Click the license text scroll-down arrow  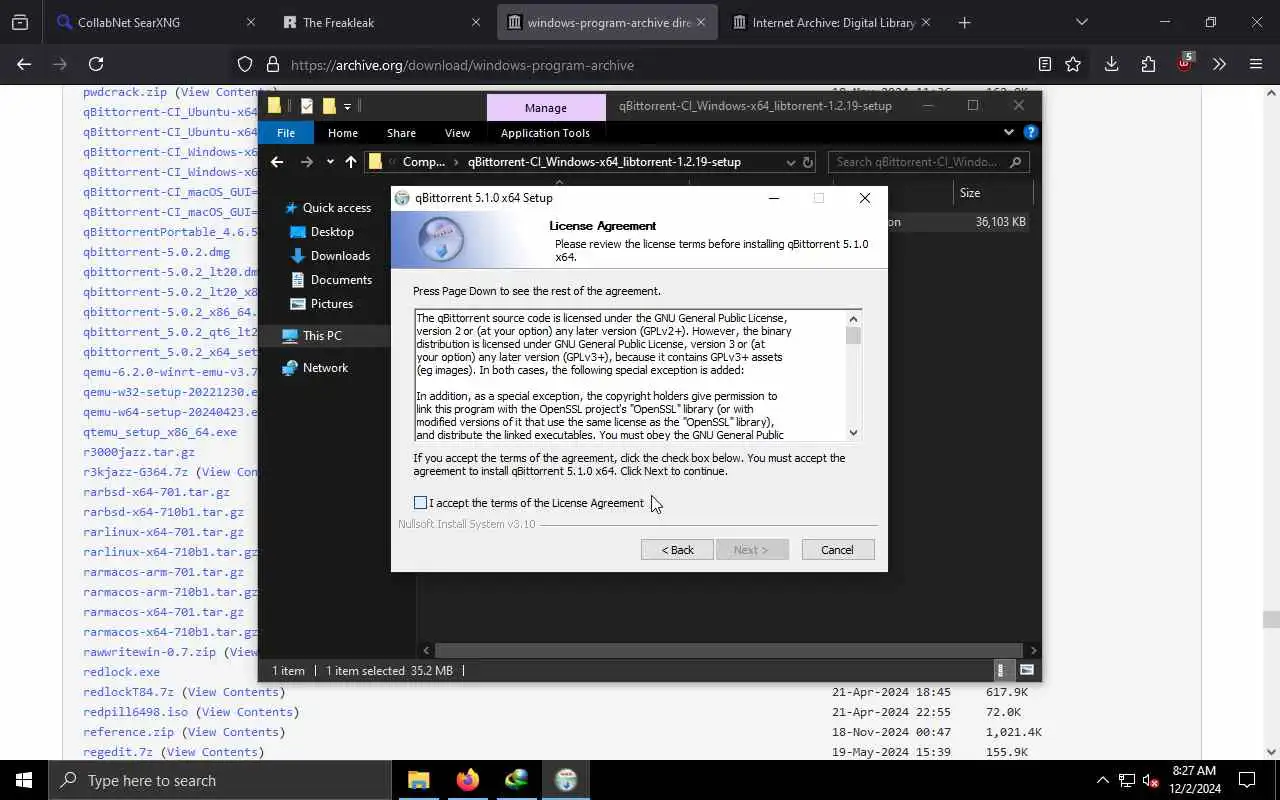[x=853, y=433]
